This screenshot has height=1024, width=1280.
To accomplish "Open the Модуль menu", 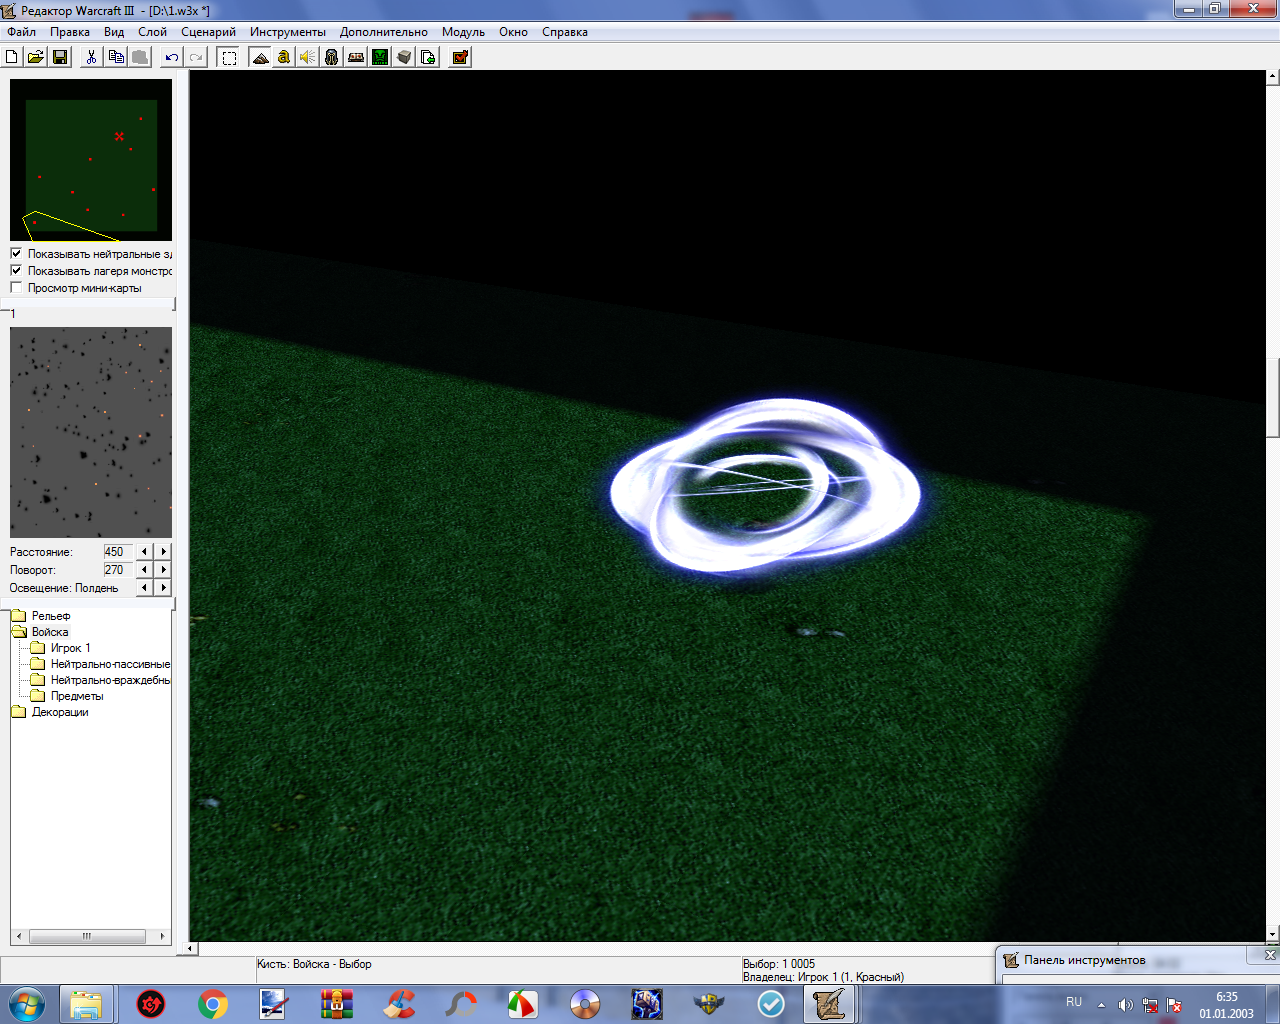I will click(x=463, y=32).
